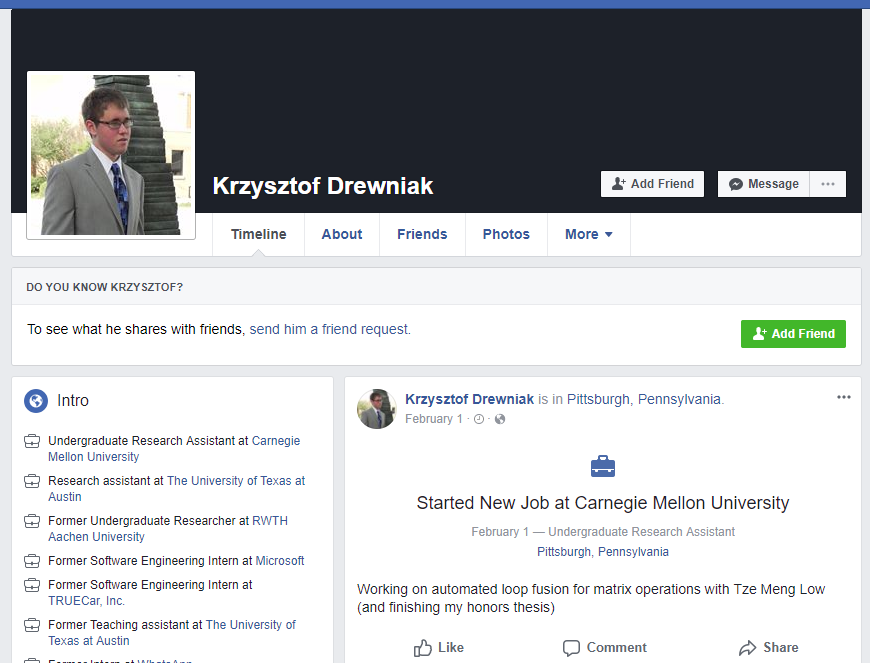Click the Krzysztof Drewniak cover name

(322, 186)
